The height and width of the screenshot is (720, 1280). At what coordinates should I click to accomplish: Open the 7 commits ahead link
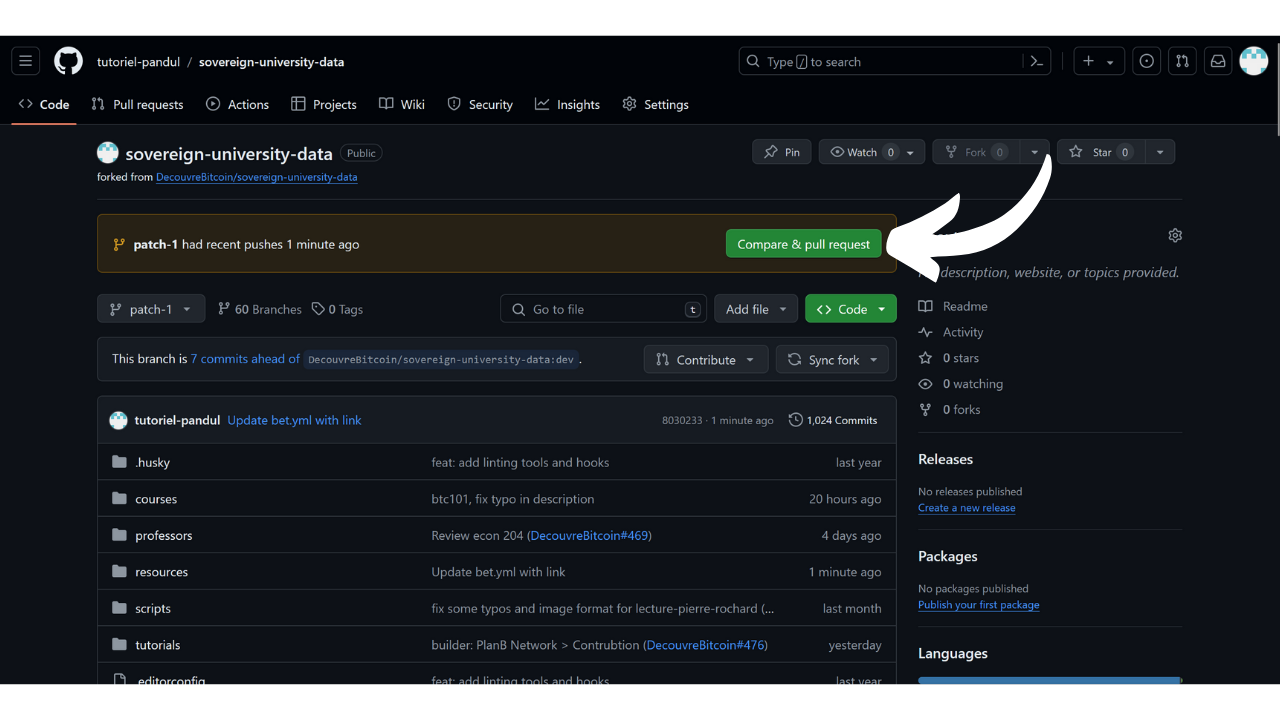tap(245, 359)
